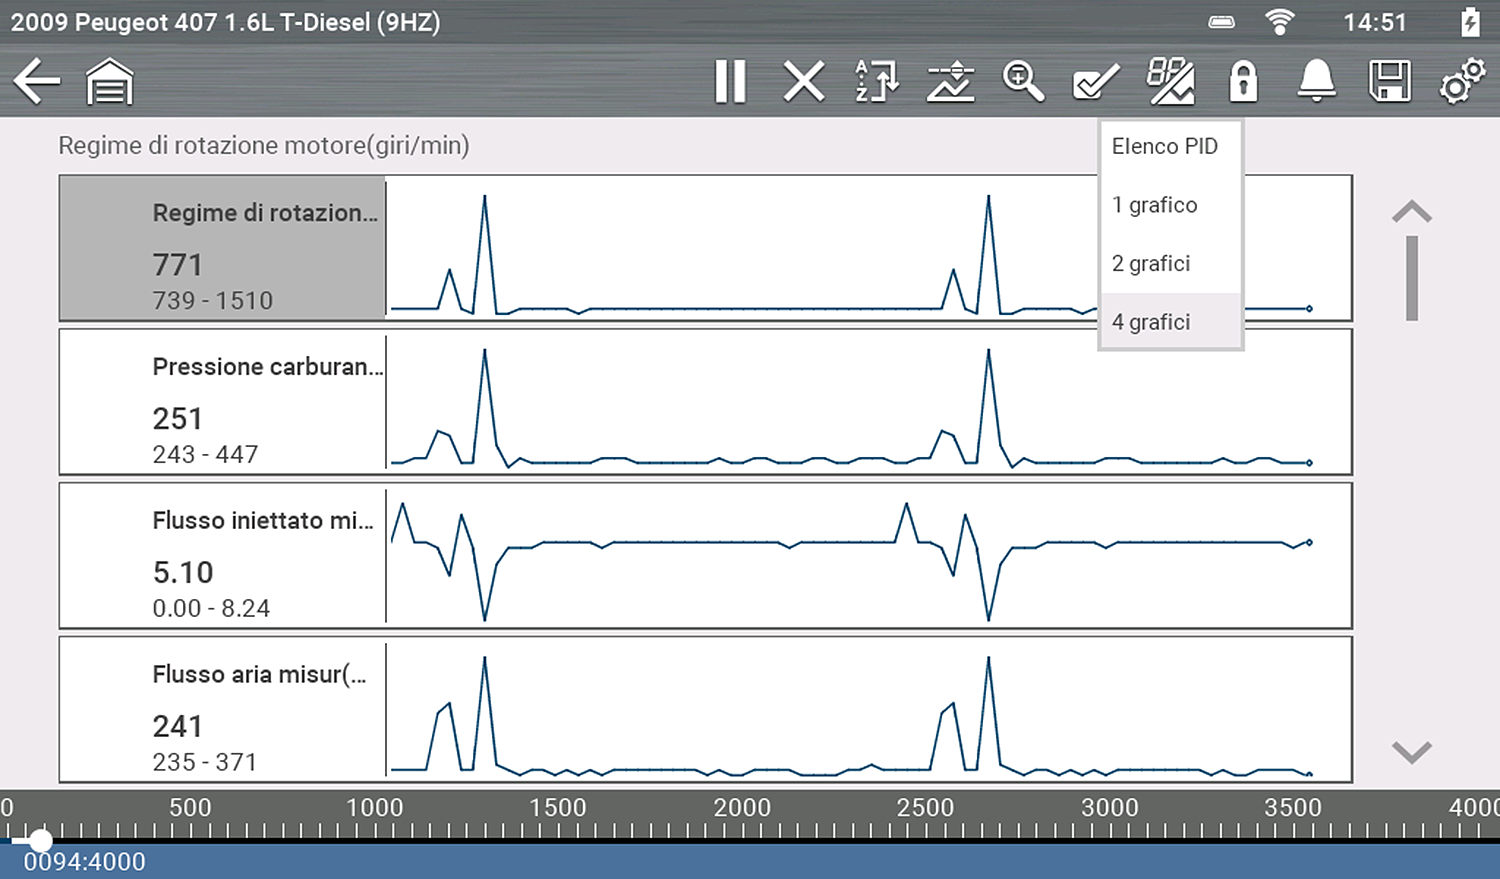This screenshot has width=1500, height=879.
Task: Open settings gear icon
Action: 1462,81
